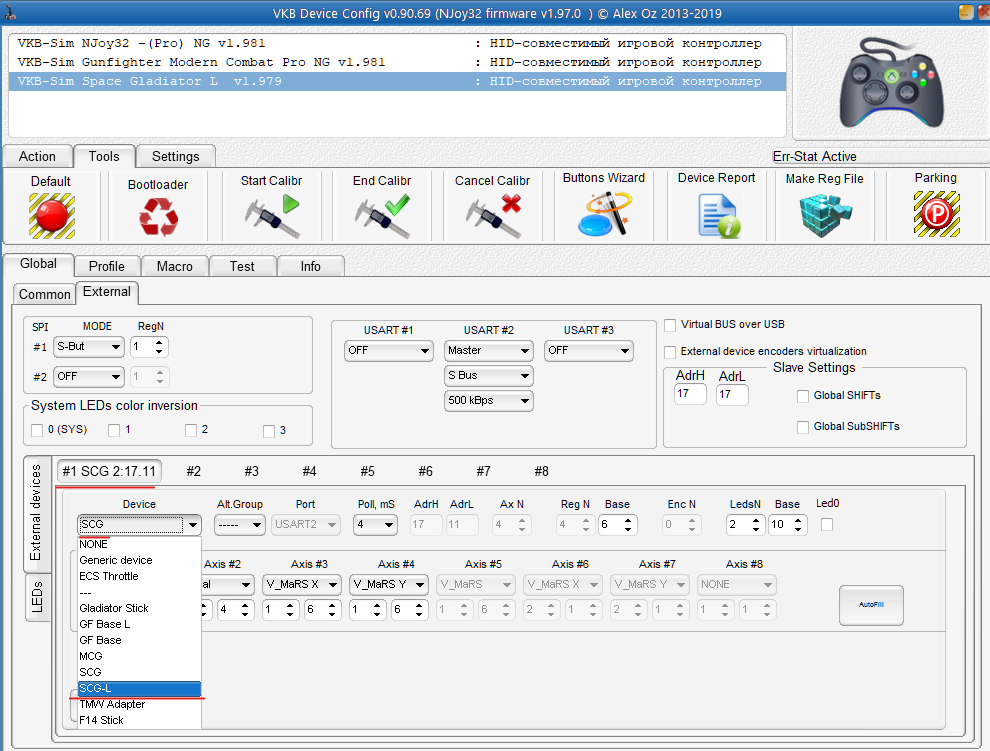990x751 pixels.
Task: Increase the LEDs Base stepper value
Action: click(799, 520)
